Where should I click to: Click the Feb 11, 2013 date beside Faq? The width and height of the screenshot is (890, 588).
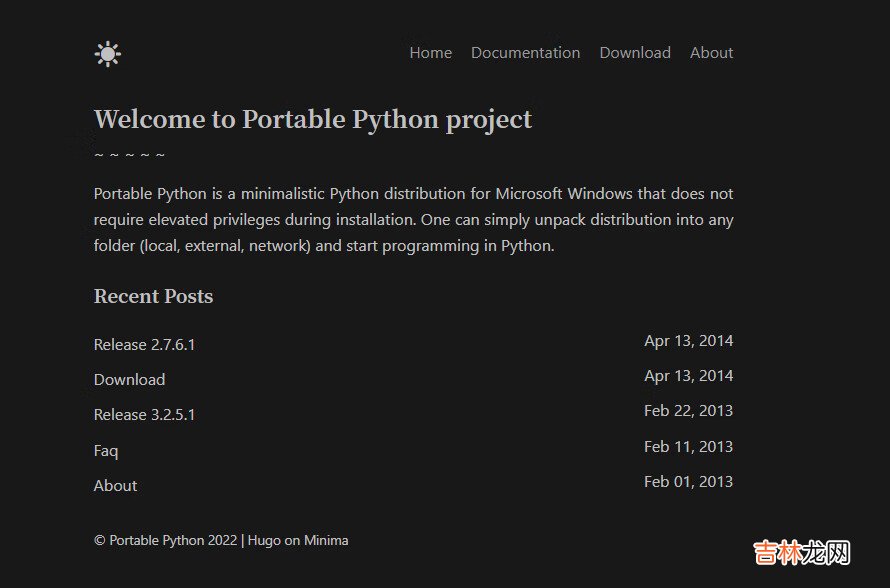pos(688,447)
